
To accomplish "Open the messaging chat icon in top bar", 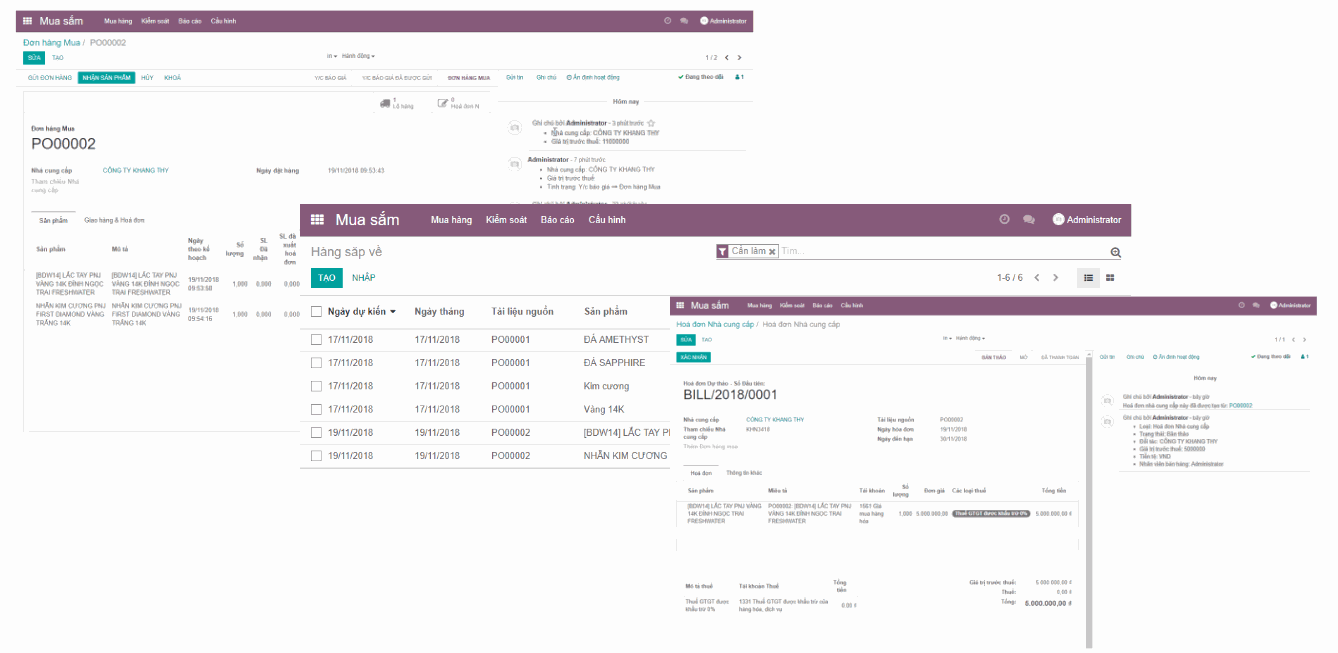I will click(1029, 220).
